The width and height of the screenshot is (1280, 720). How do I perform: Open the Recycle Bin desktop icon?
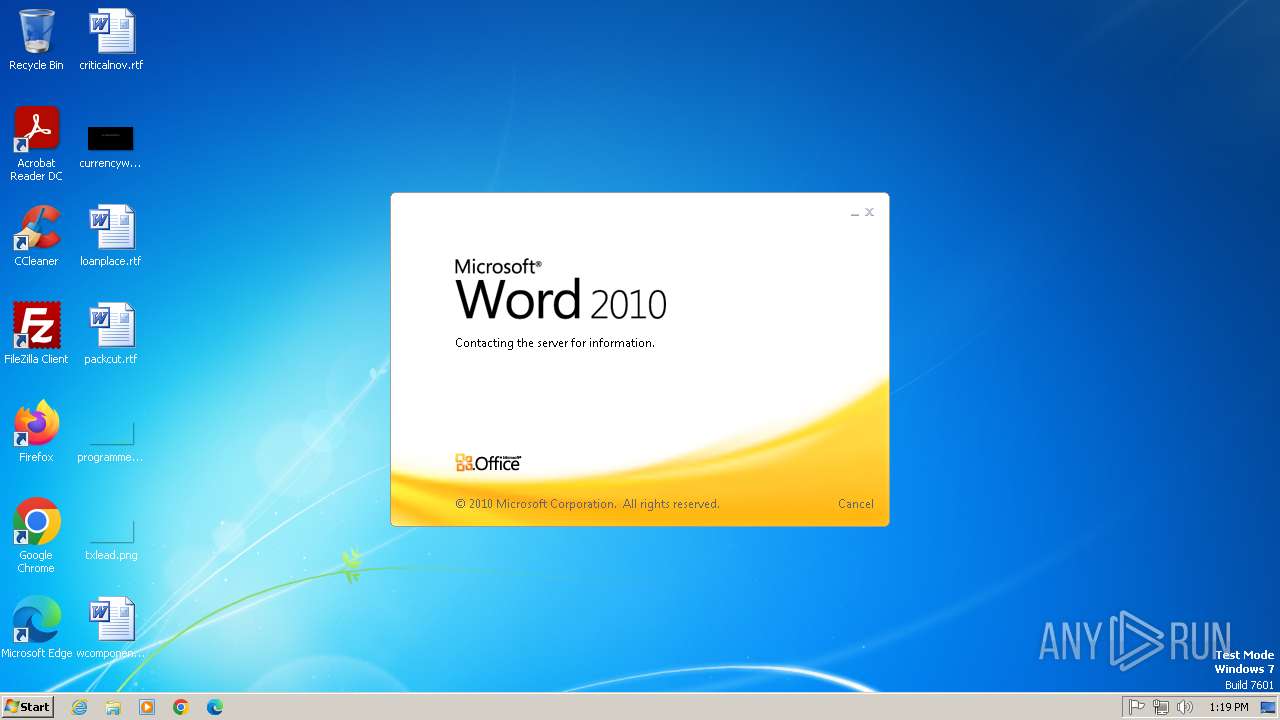coord(36,40)
